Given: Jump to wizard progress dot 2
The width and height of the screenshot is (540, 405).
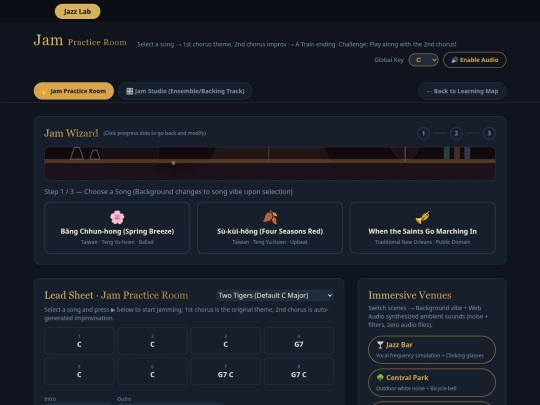Looking at the screenshot, I should tap(456, 133).
